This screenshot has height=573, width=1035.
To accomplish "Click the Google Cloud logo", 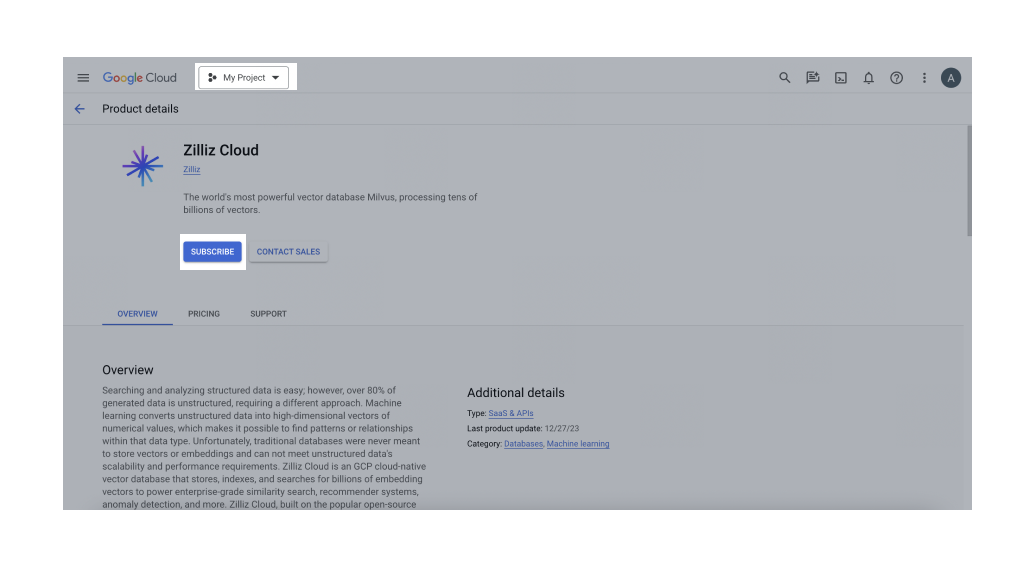I will pos(139,78).
